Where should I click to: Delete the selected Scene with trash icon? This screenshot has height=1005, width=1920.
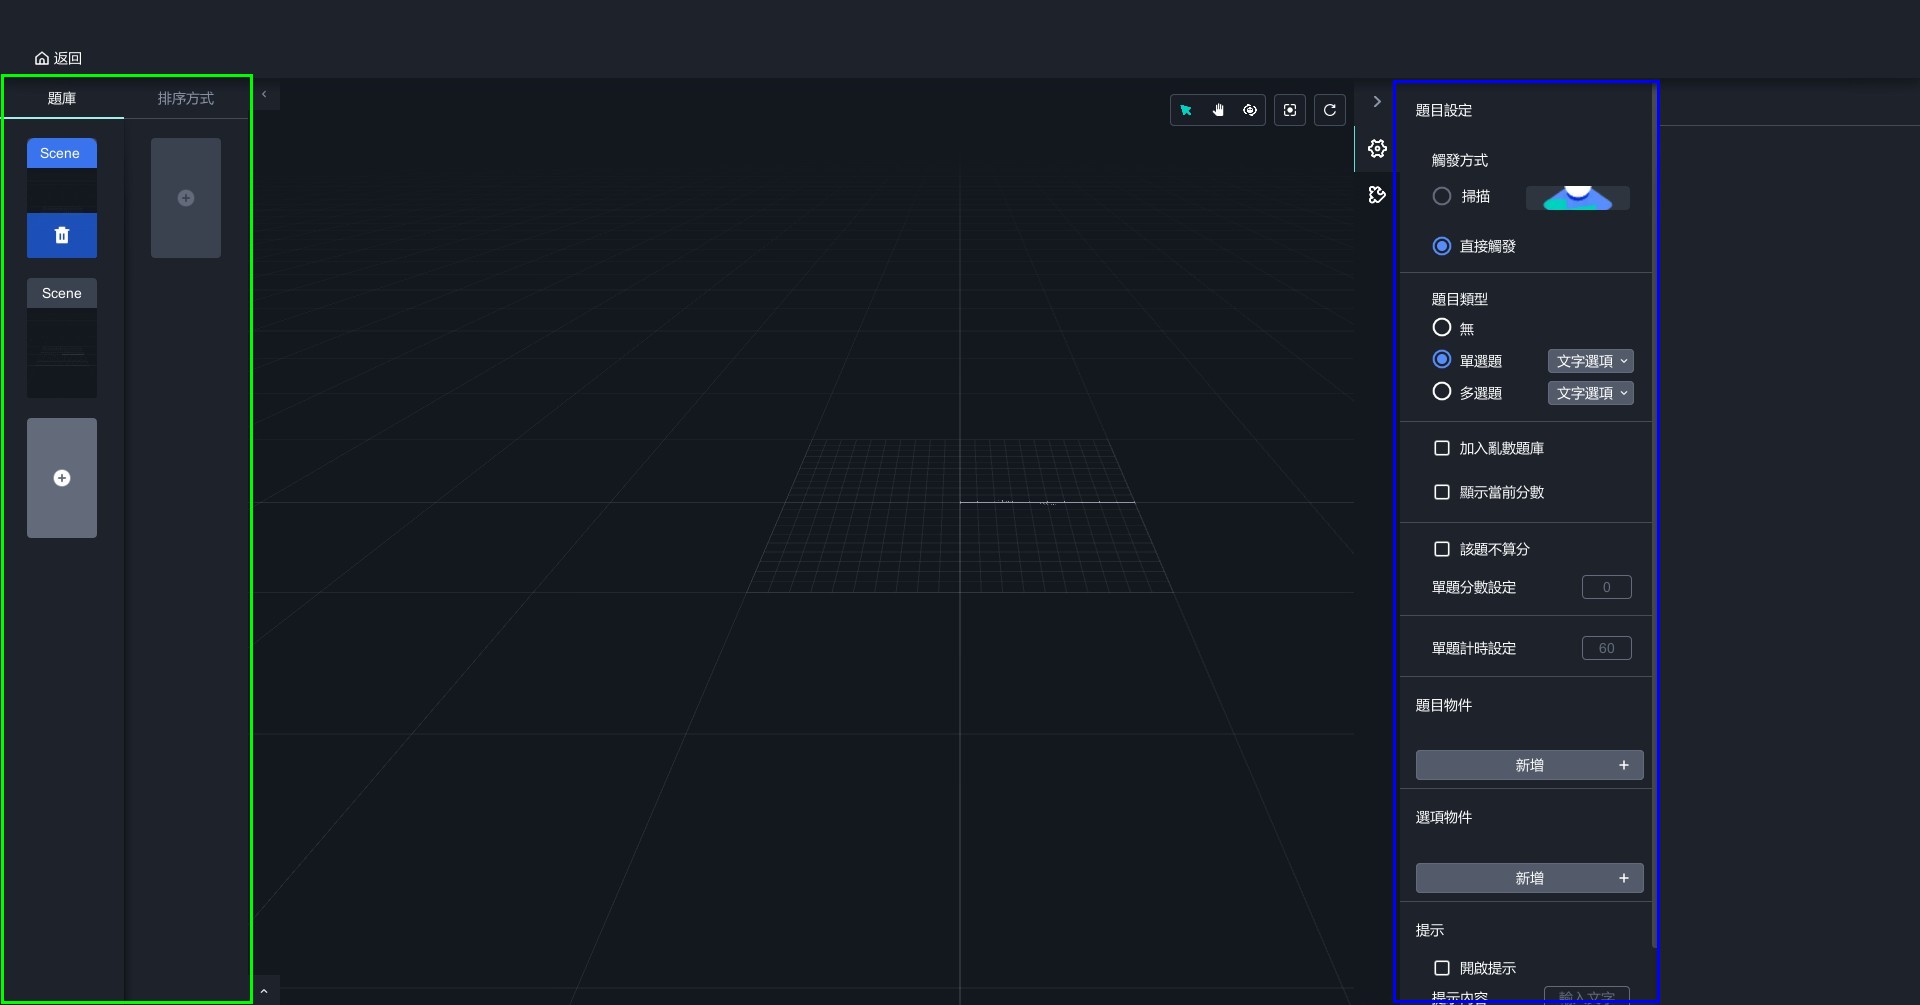pyautogui.click(x=62, y=235)
